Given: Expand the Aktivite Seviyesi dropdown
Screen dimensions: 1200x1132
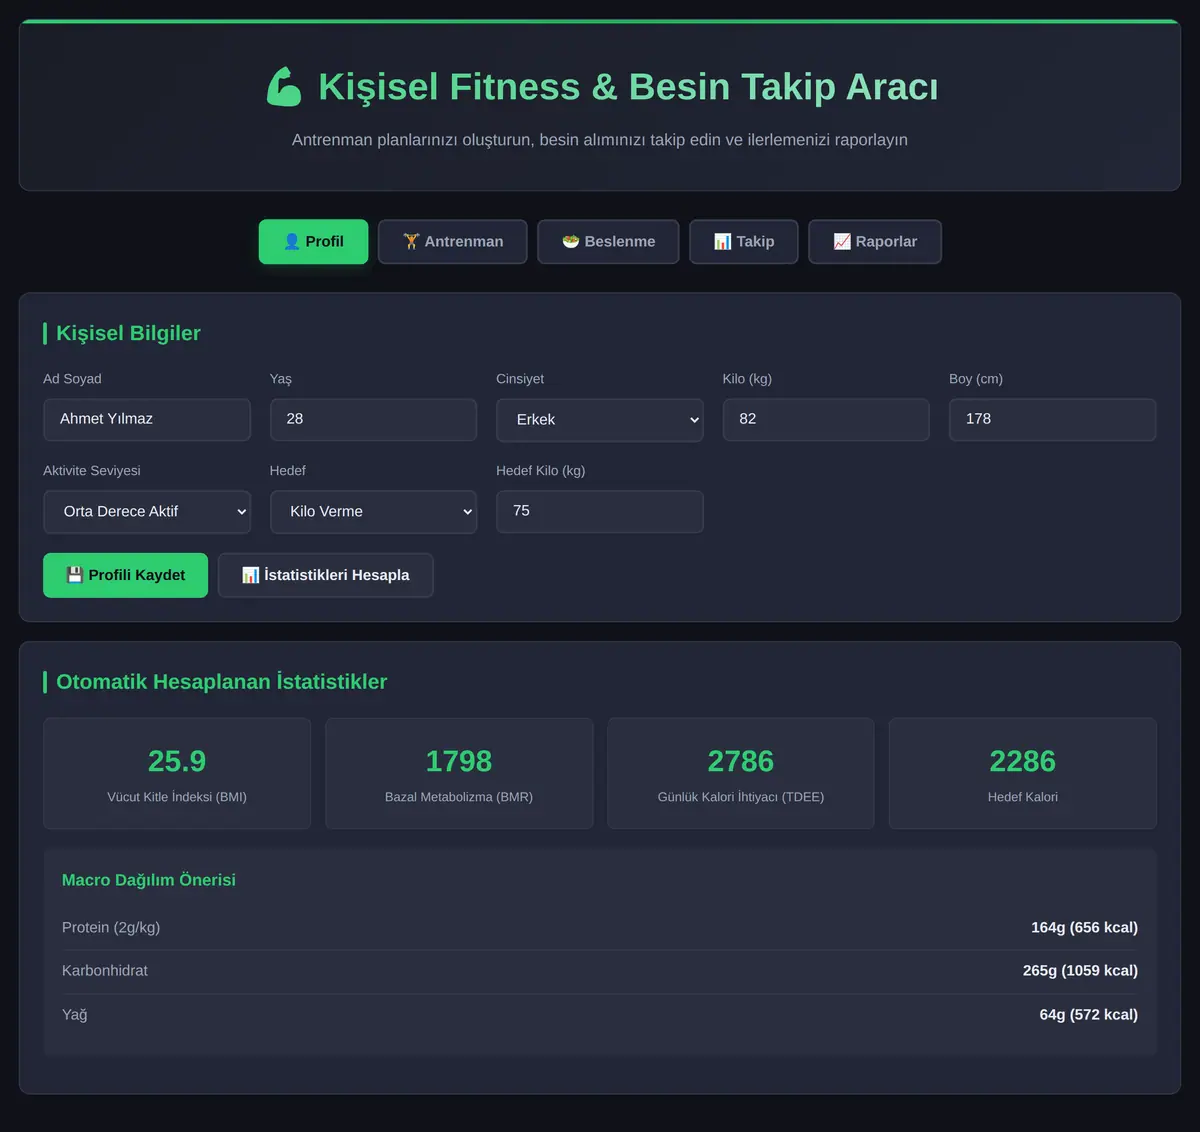Looking at the screenshot, I should pyautogui.click(x=147, y=512).
